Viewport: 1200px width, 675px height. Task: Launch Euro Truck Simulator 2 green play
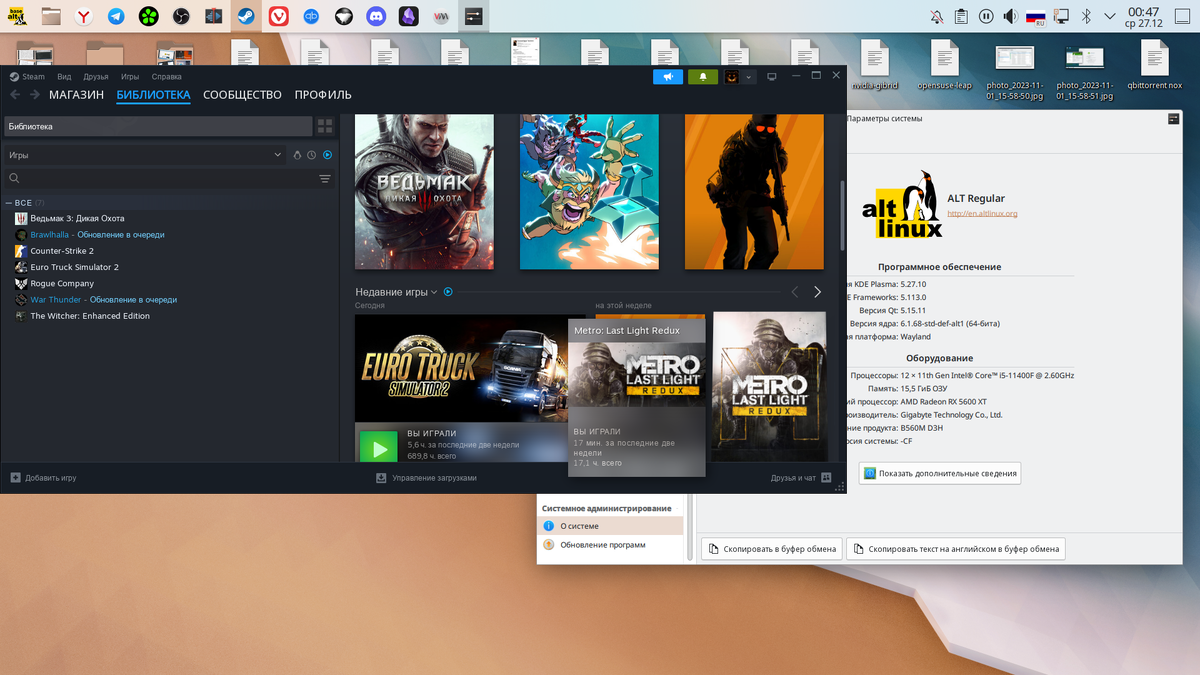tap(379, 449)
